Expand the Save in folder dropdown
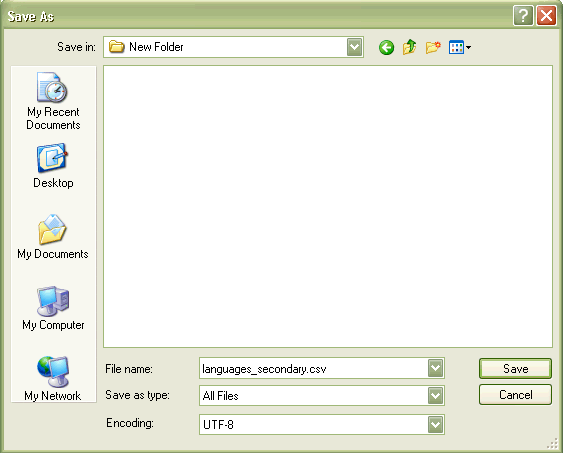This screenshot has width=563, height=453. [354, 47]
